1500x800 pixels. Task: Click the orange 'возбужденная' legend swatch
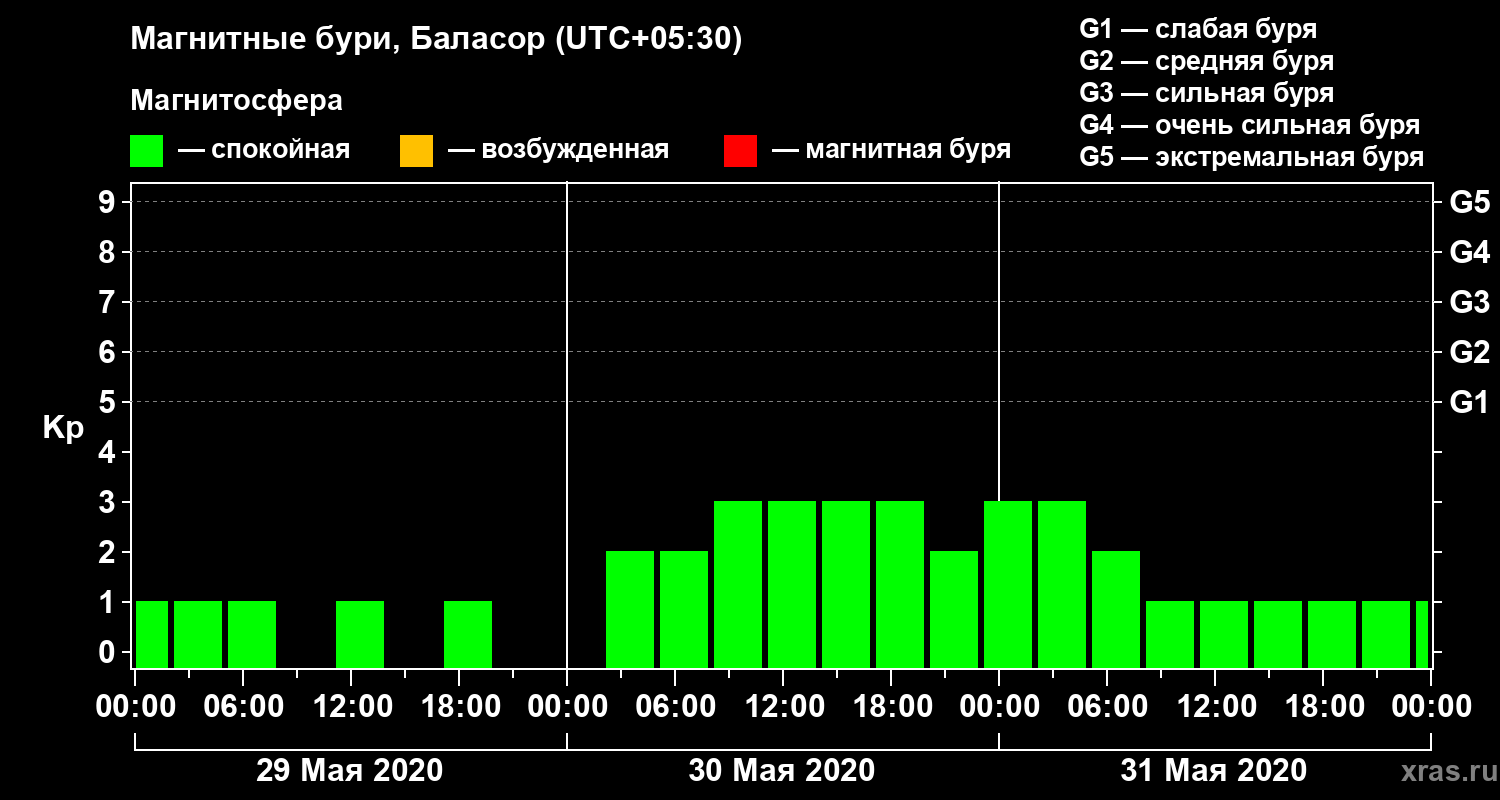click(416, 151)
